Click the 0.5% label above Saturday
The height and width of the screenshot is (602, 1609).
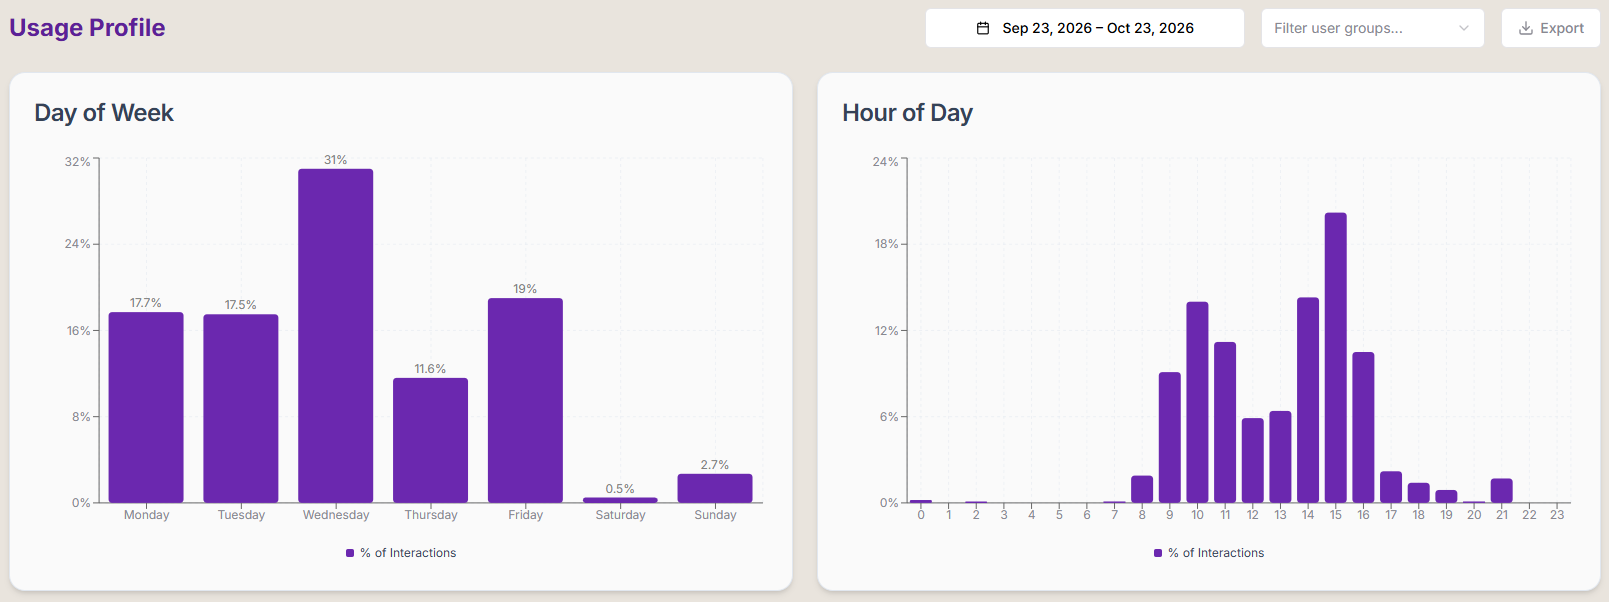click(620, 489)
